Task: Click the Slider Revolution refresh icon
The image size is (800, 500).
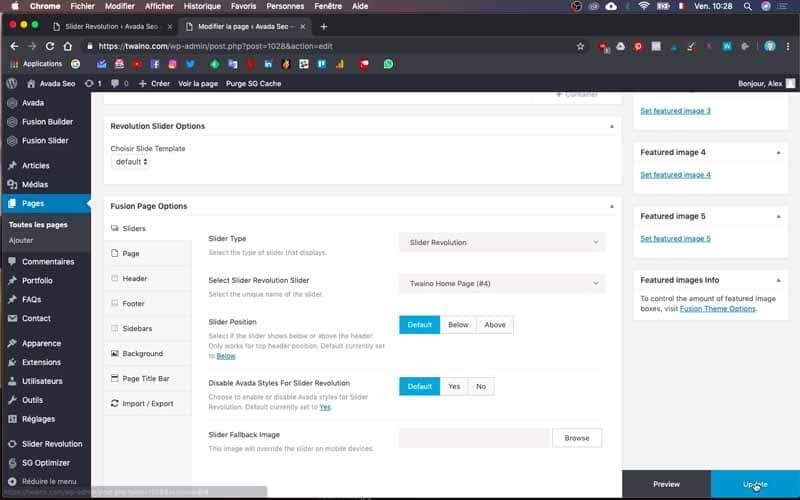Action: pos(12,443)
